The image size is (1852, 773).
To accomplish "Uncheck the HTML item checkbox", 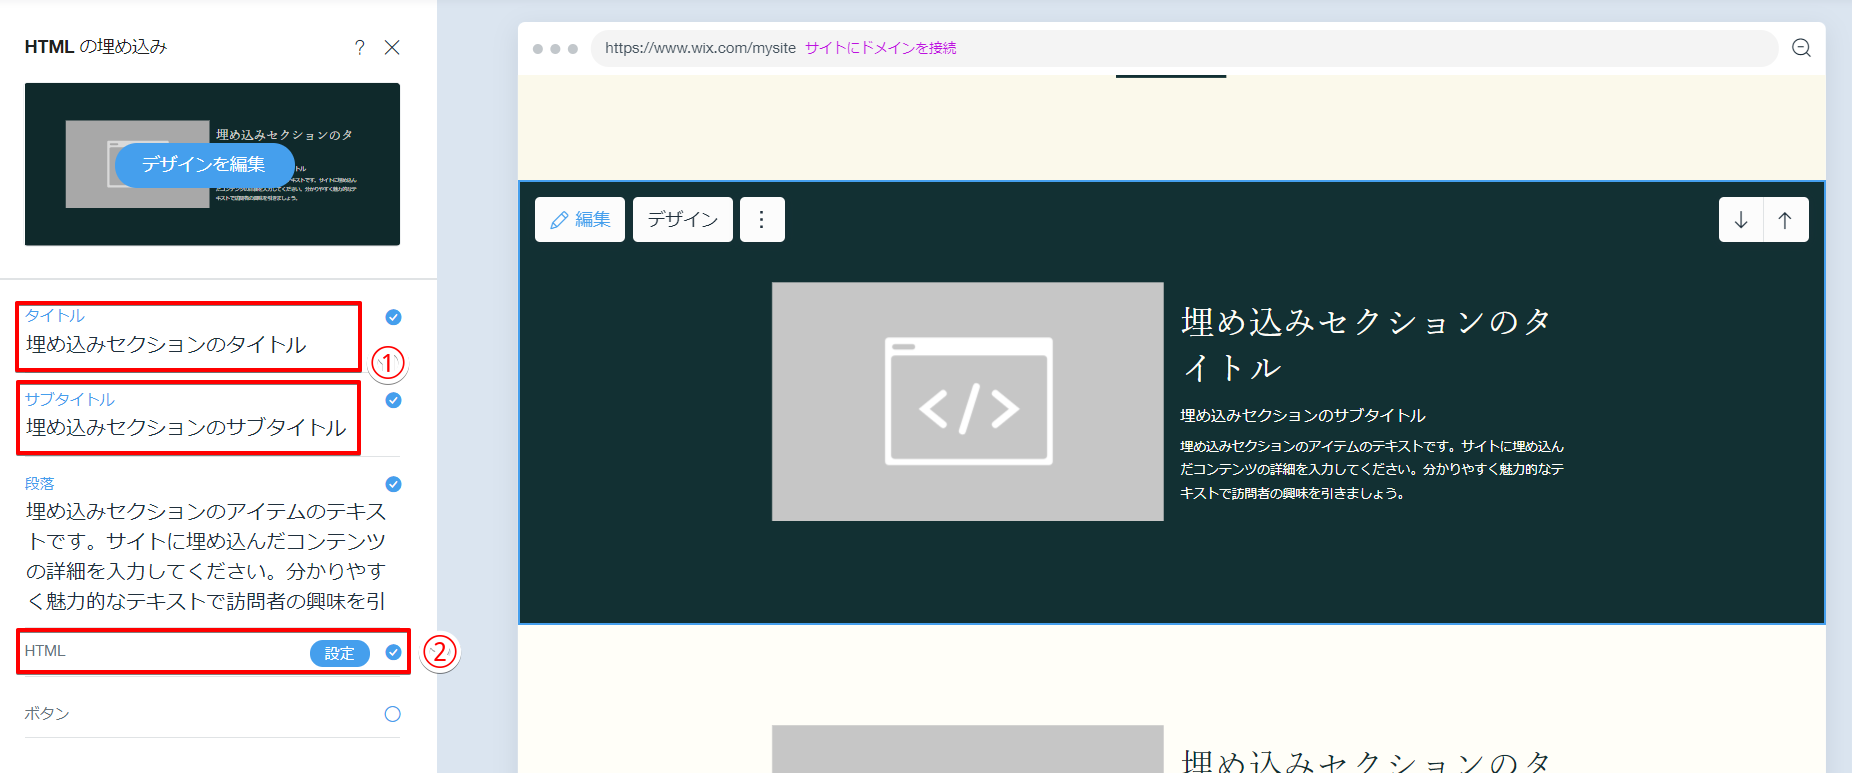I will pyautogui.click(x=394, y=652).
